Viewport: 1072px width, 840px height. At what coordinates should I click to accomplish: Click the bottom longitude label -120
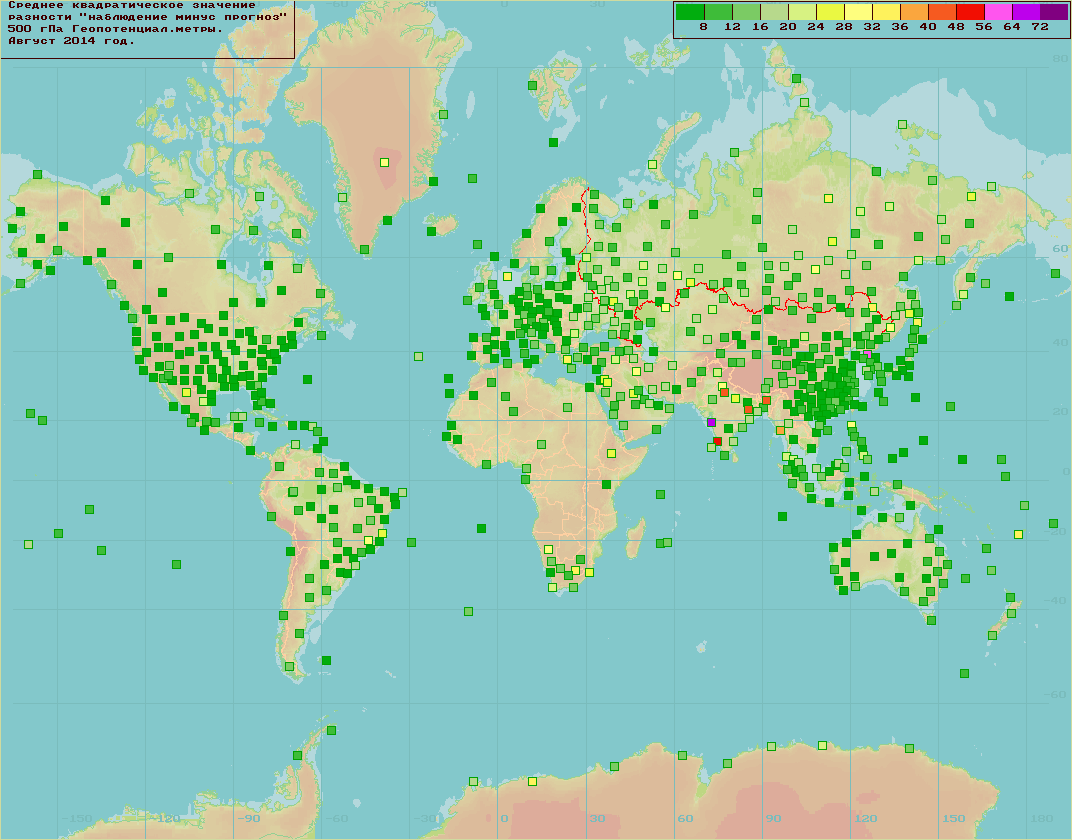(165, 819)
